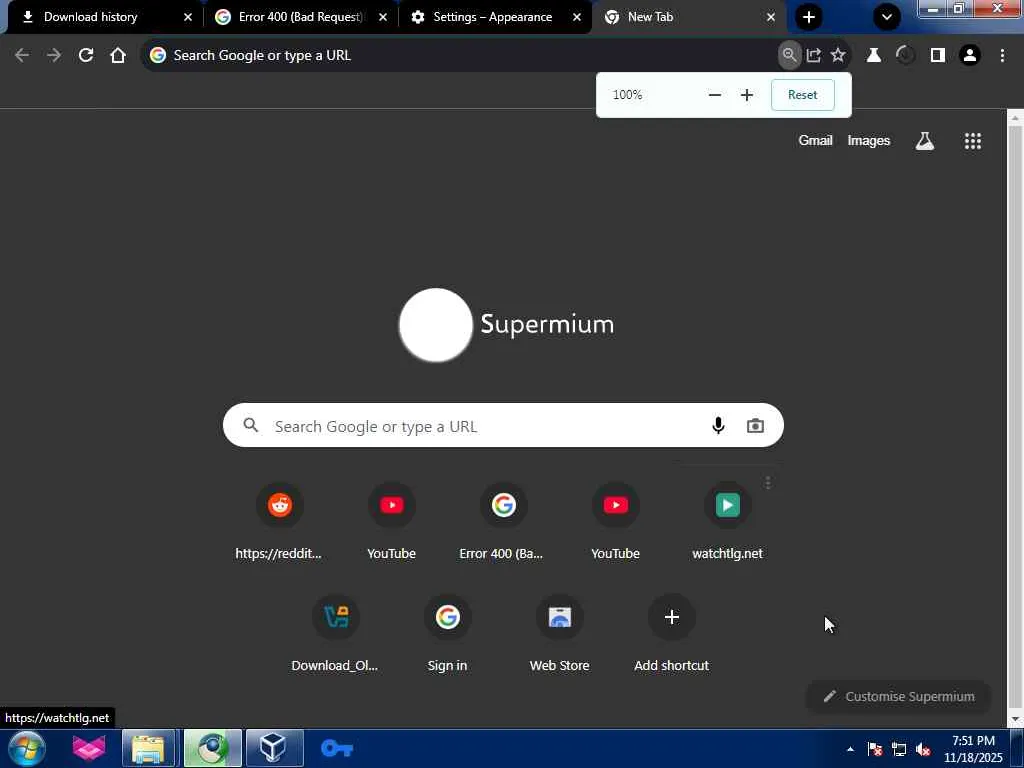Open the Home page button

coord(118,56)
